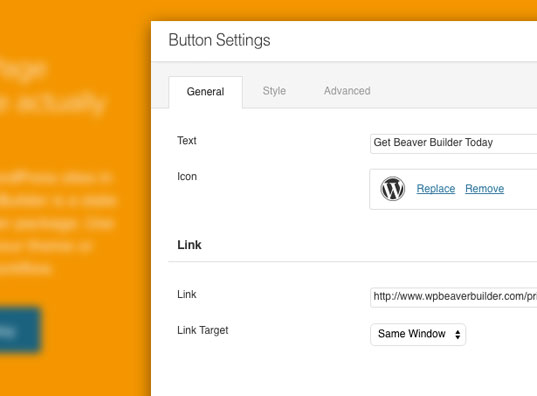Click the WordPress icon preview
Image resolution: width=537 pixels, height=396 pixels.
392,188
